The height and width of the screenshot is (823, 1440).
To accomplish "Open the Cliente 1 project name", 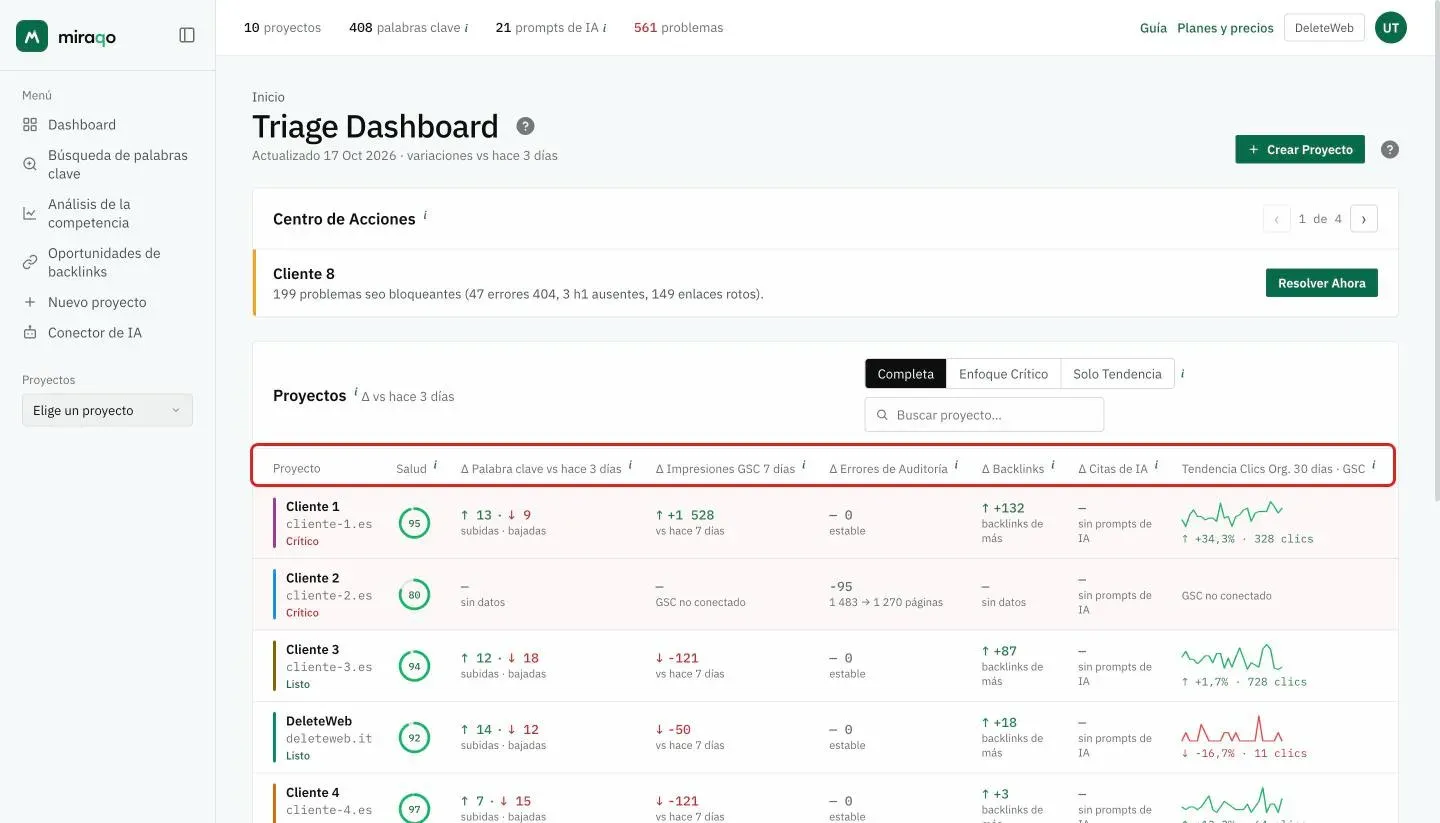I will (312, 506).
